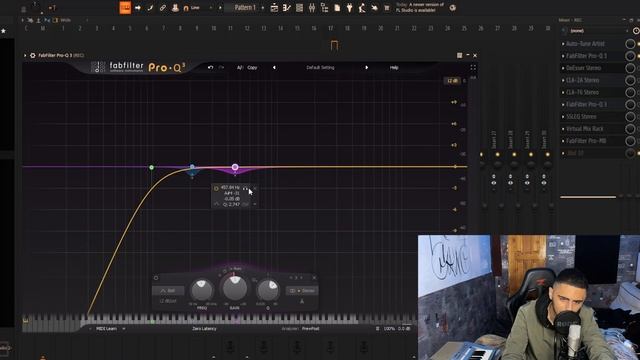
Task: Click the detached window icon in plugin title
Action: coord(460,55)
